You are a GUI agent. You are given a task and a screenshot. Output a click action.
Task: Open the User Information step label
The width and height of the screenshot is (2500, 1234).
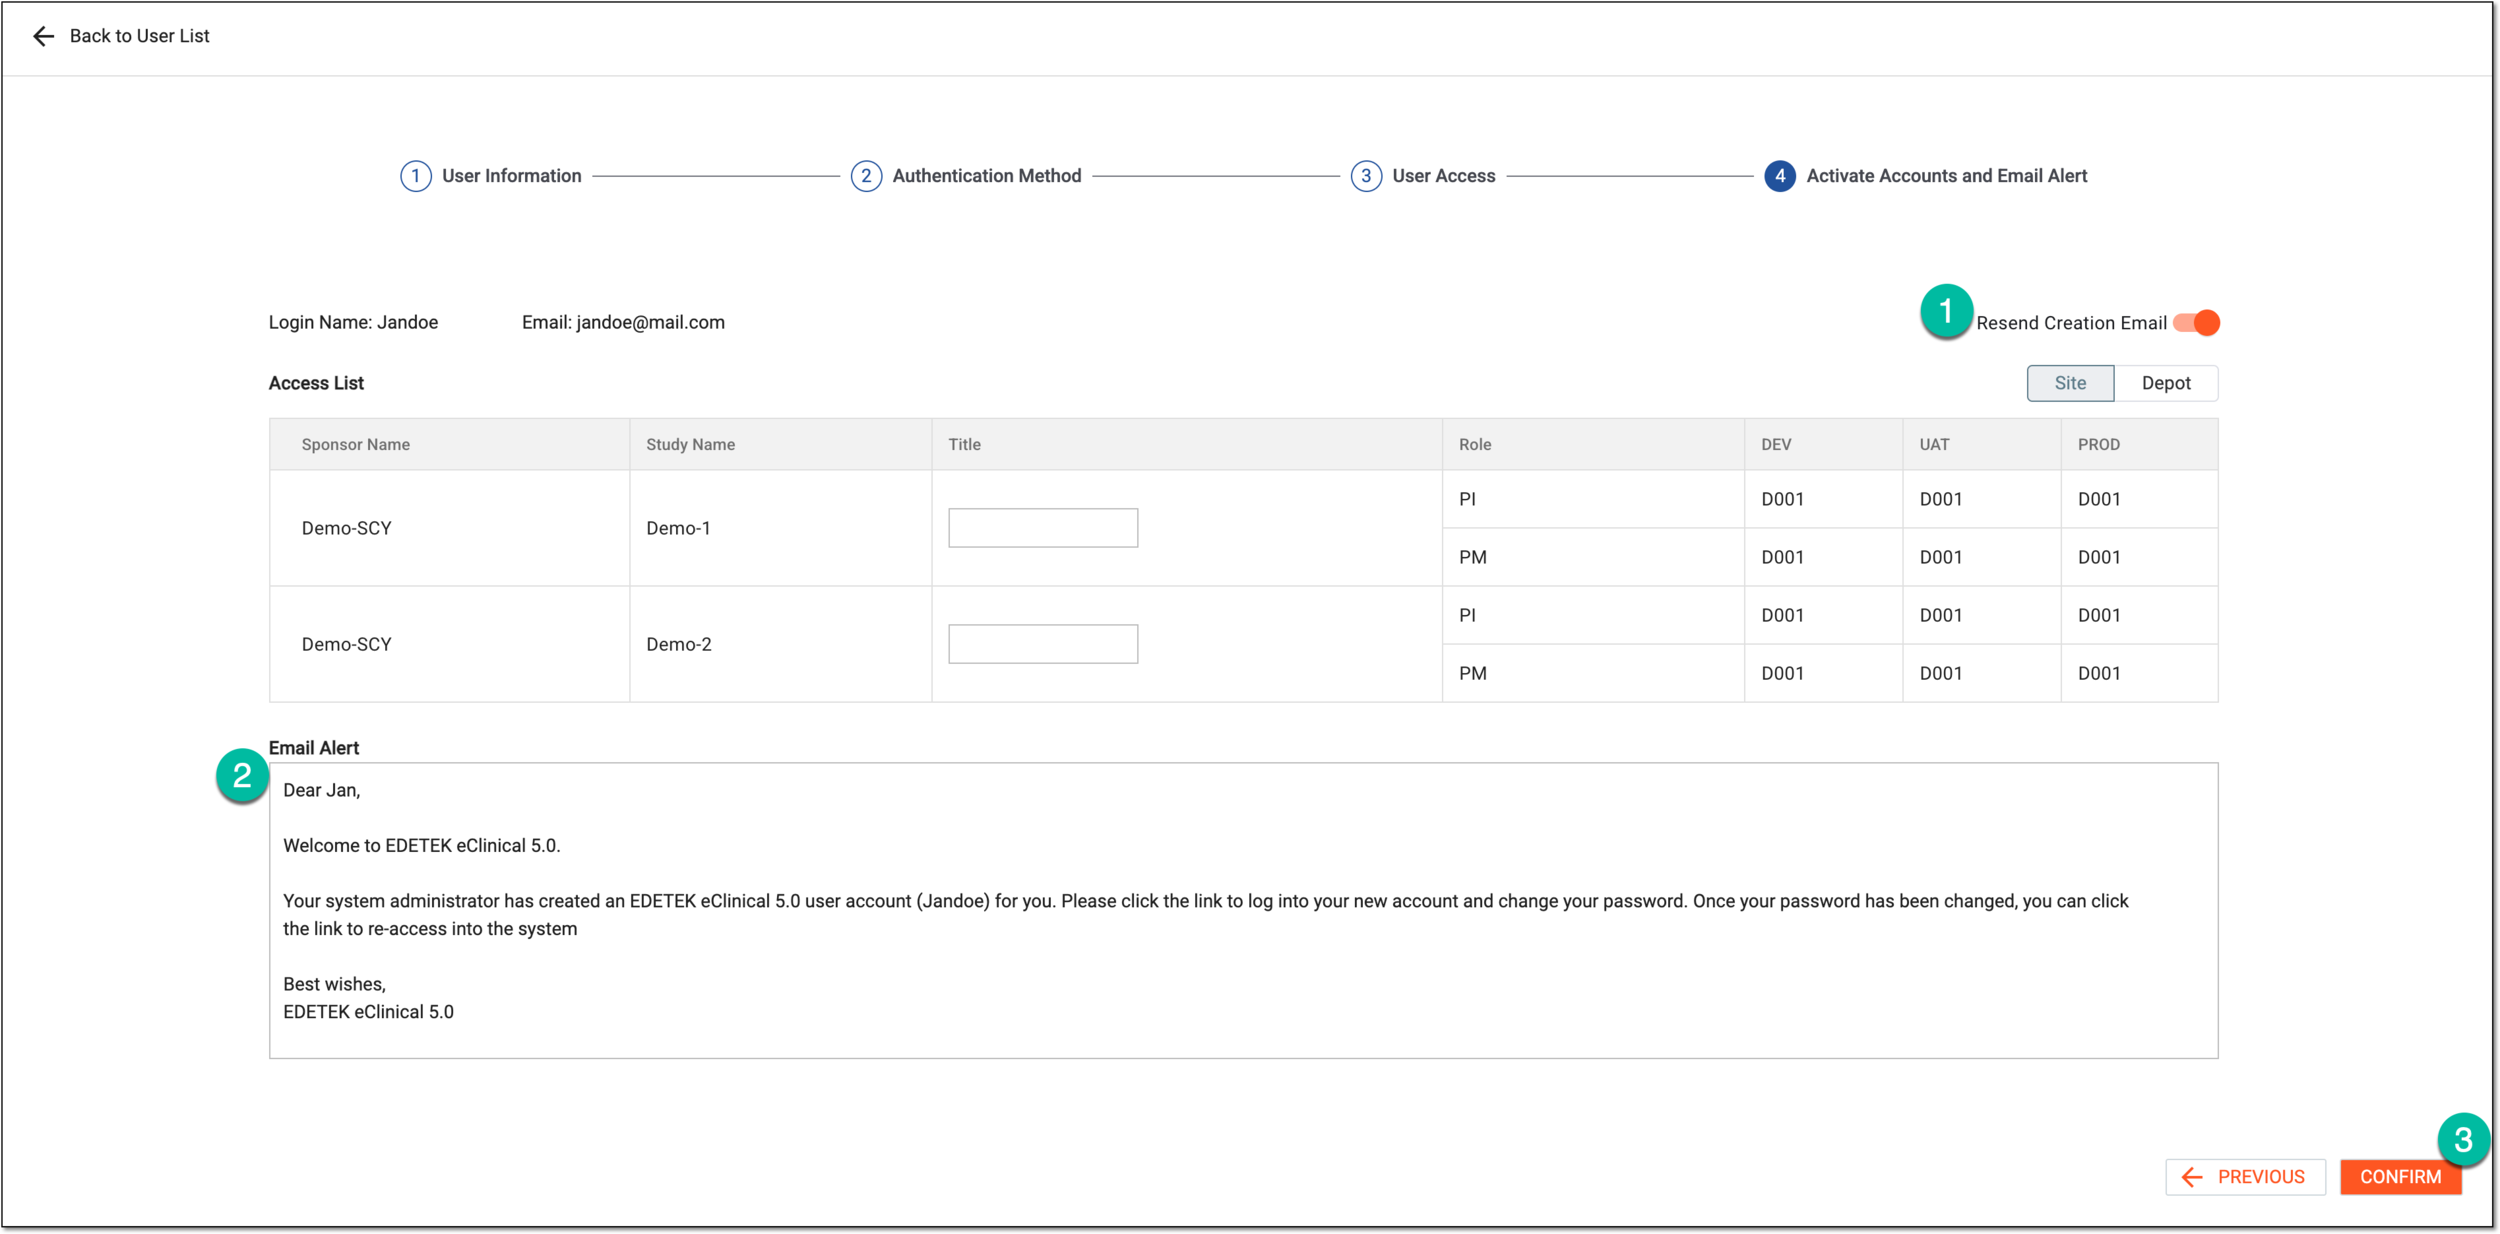click(x=511, y=176)
